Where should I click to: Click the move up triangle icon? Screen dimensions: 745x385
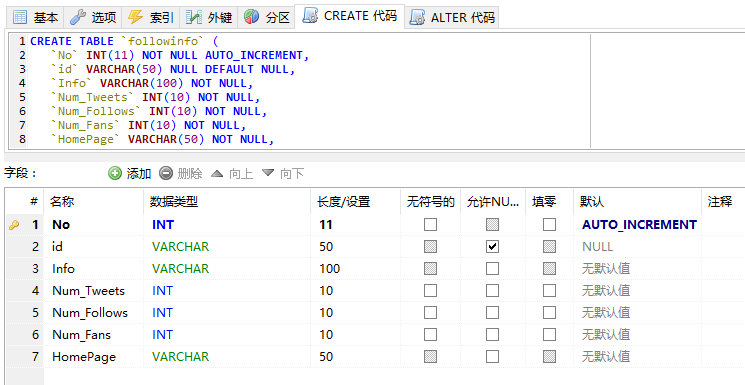click(x=217, y=173)
